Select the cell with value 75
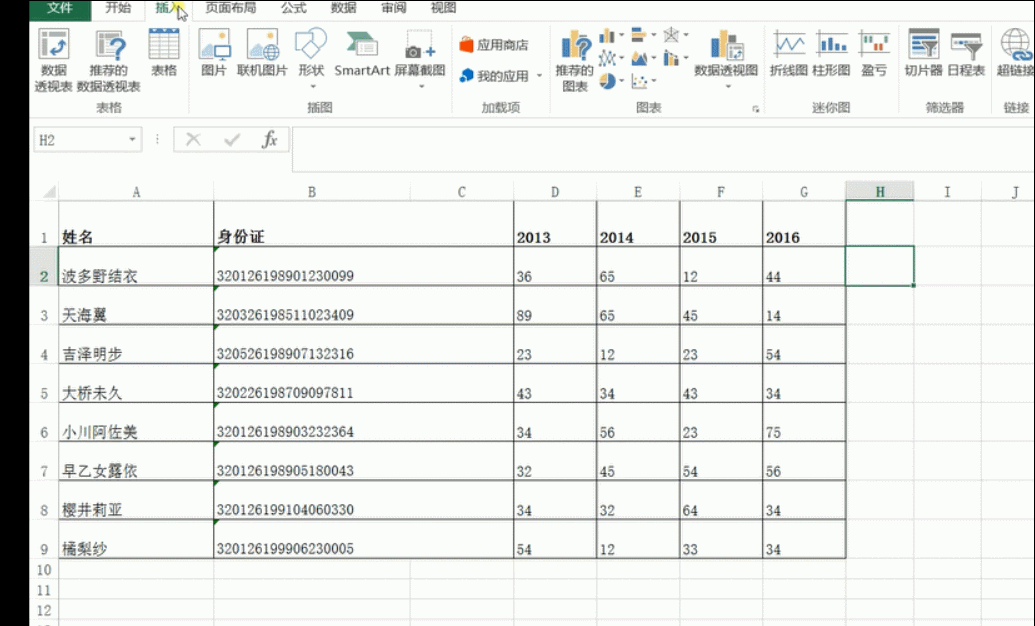Image resolution: width=1035 pixels, height=626 pixels. [804, 423]
